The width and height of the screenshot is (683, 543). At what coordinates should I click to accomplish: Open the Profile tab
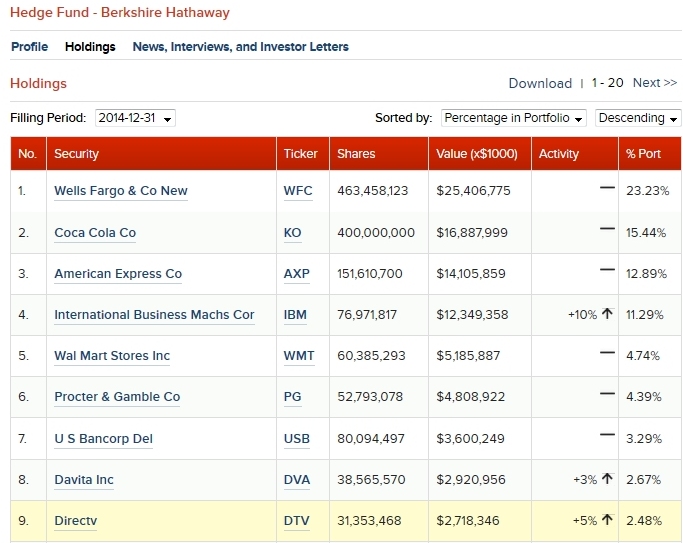pyautogui.click(x=30, y=47)
